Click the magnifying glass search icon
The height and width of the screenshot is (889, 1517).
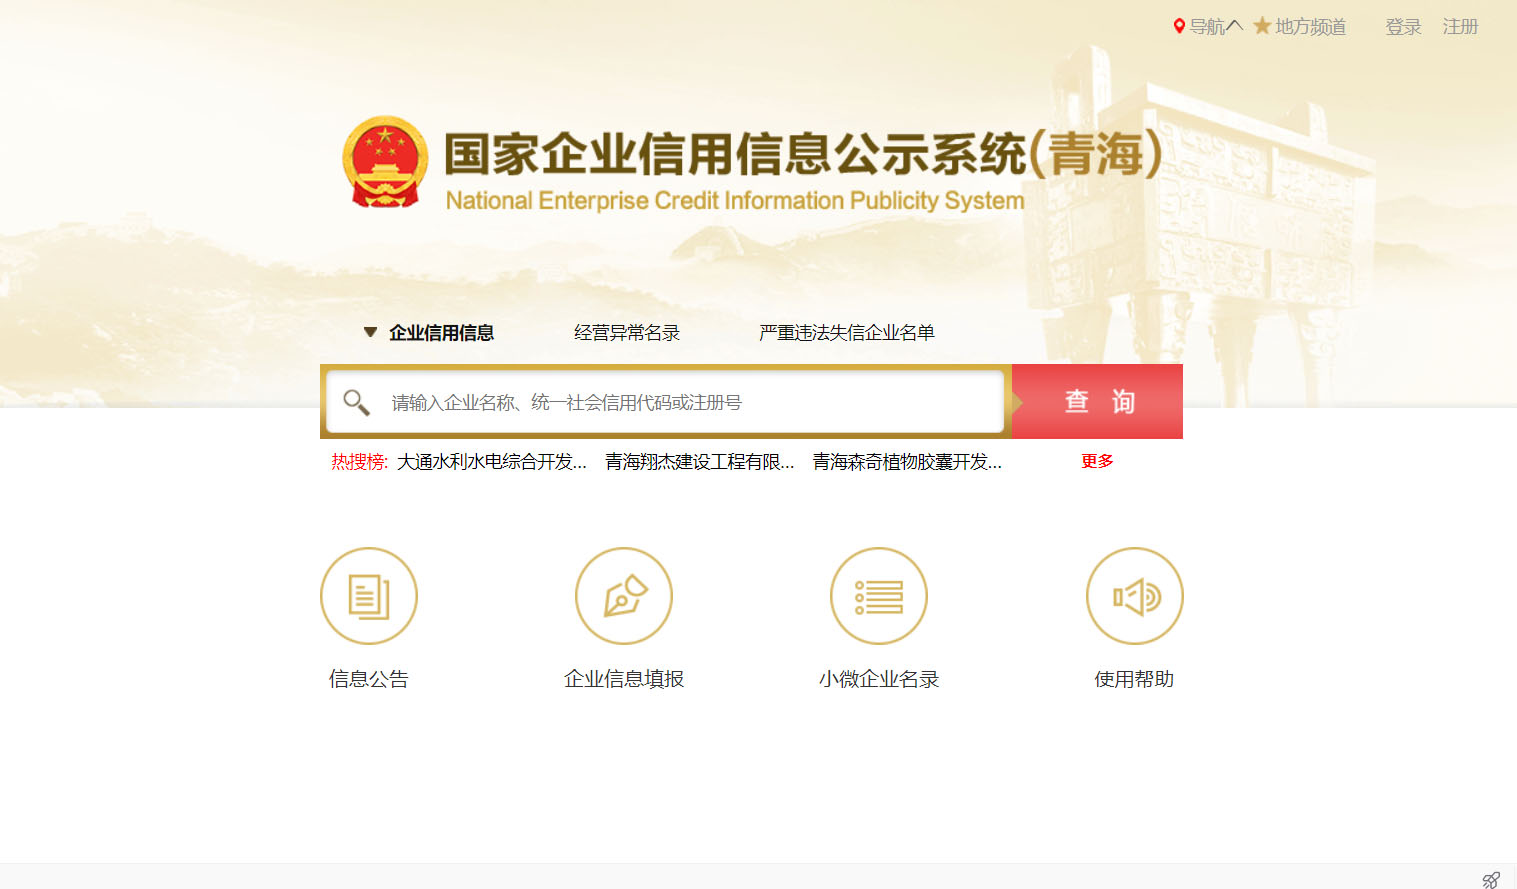coord(356,402)
